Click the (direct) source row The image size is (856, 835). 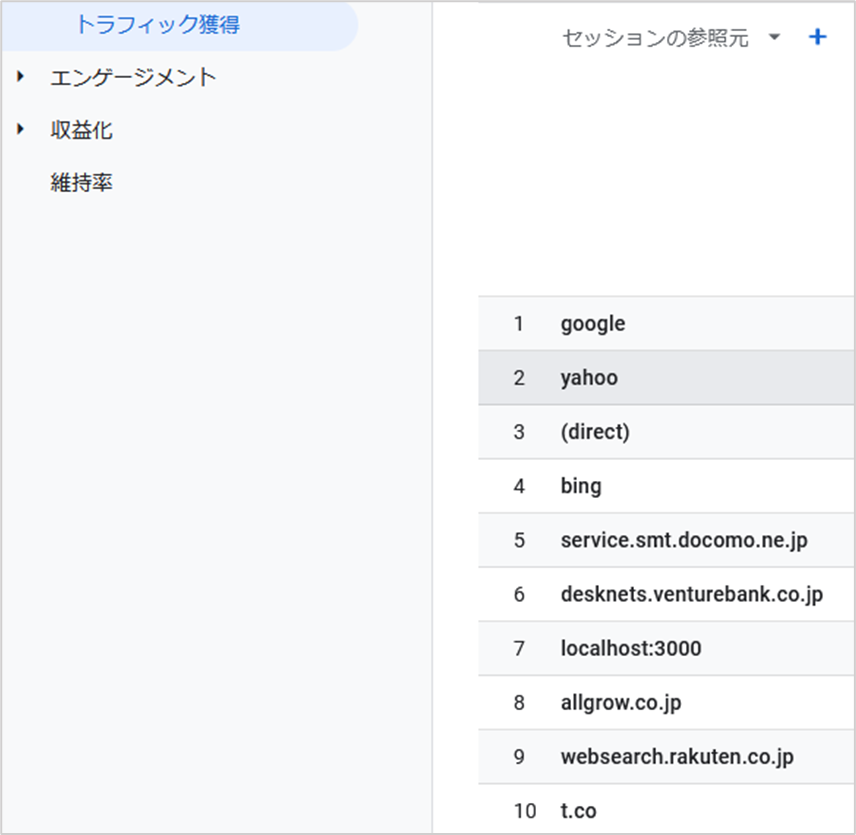pos(667,432)
